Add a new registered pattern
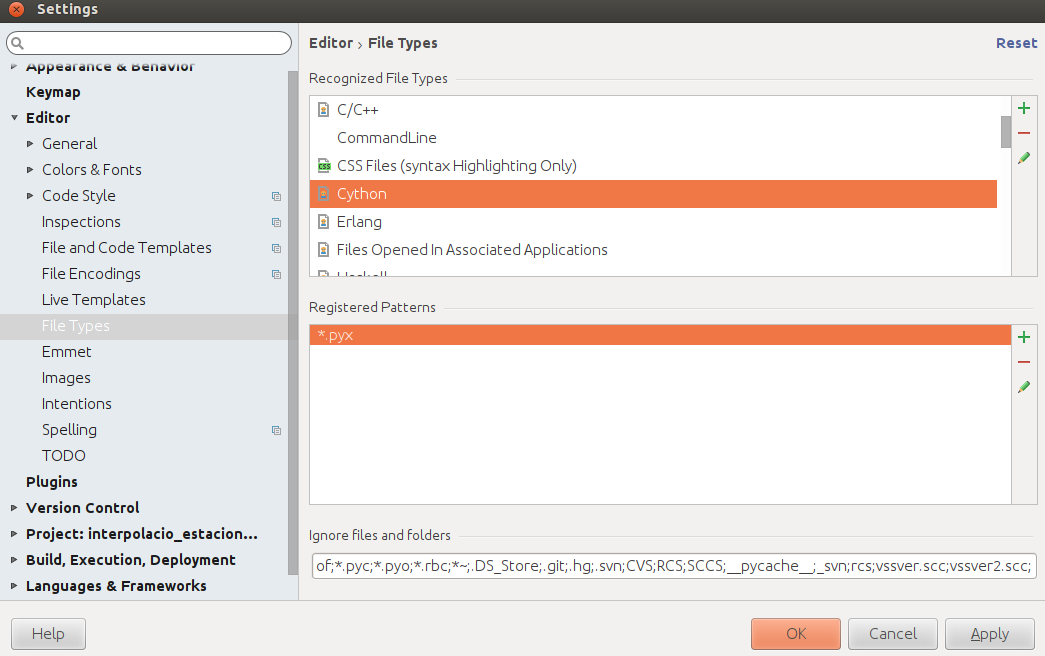 1024,337
